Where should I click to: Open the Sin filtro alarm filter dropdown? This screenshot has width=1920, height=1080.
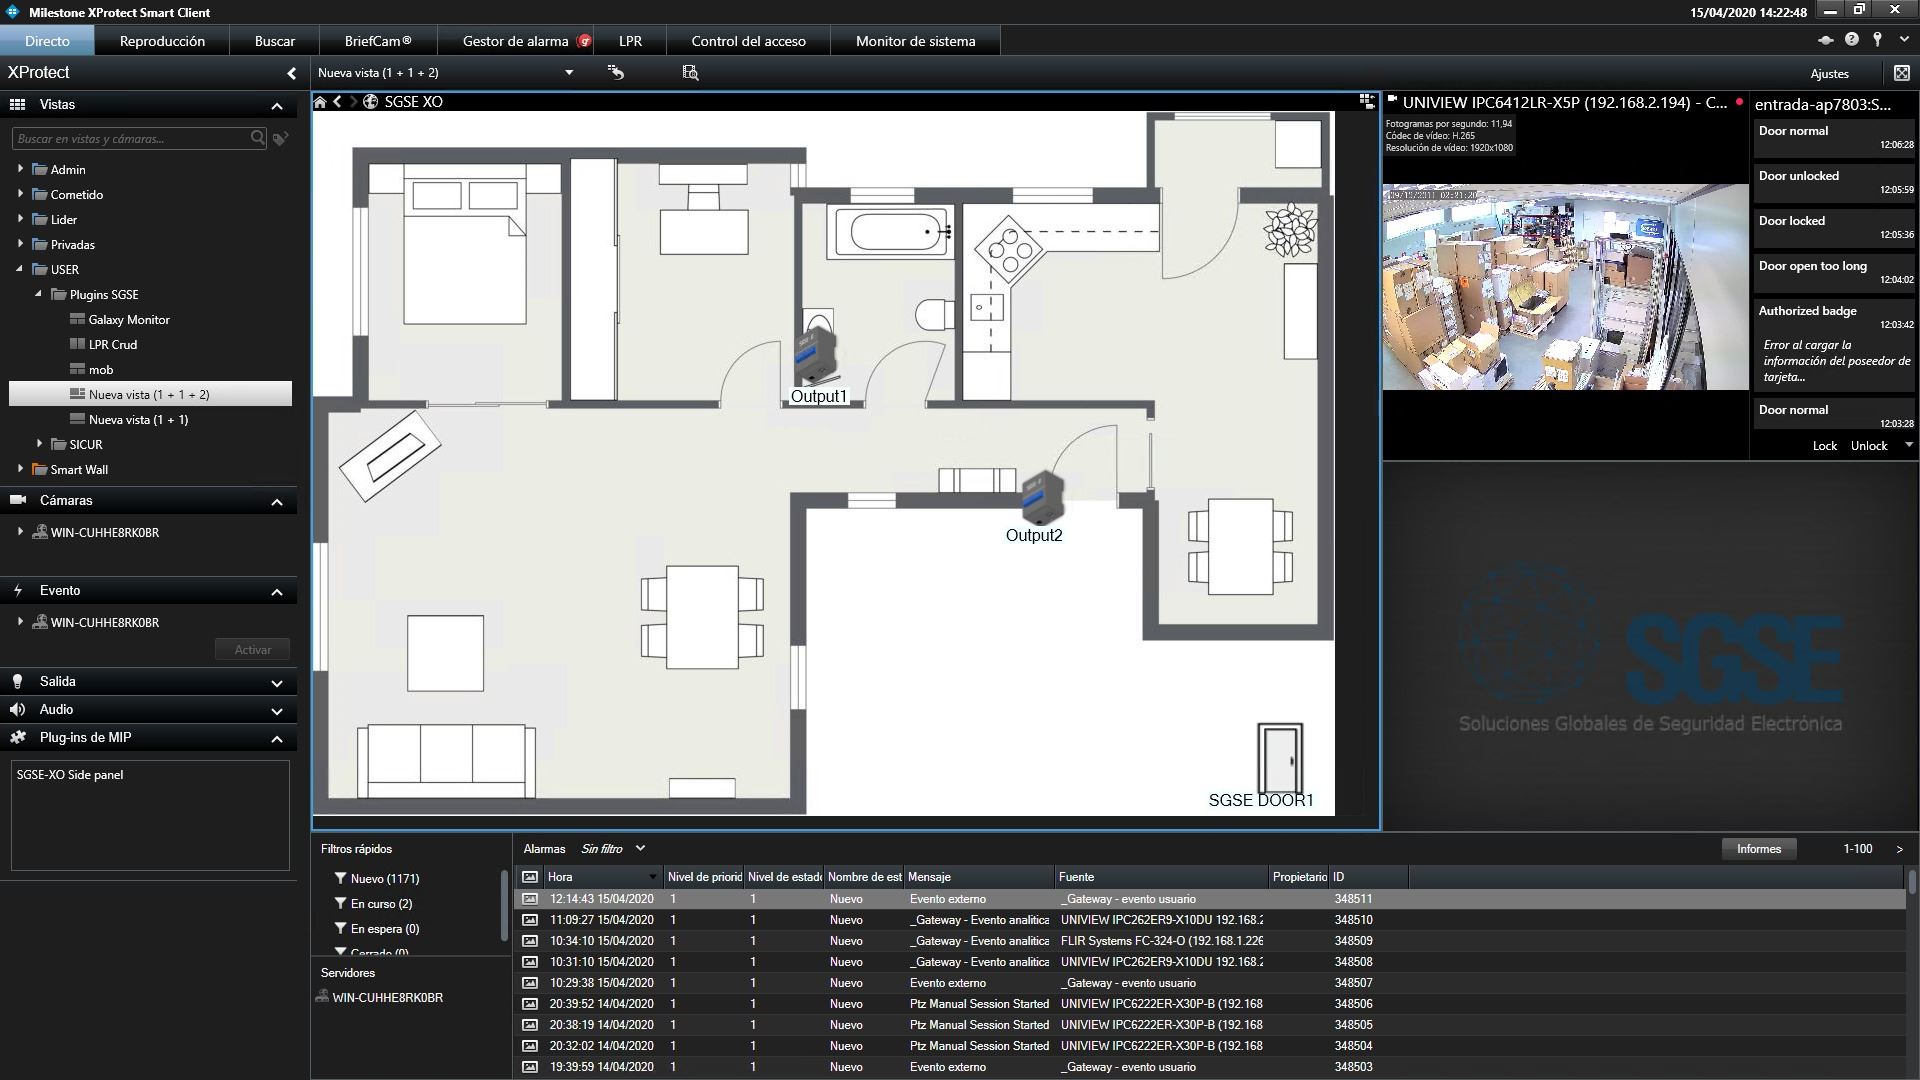(640, 848)
